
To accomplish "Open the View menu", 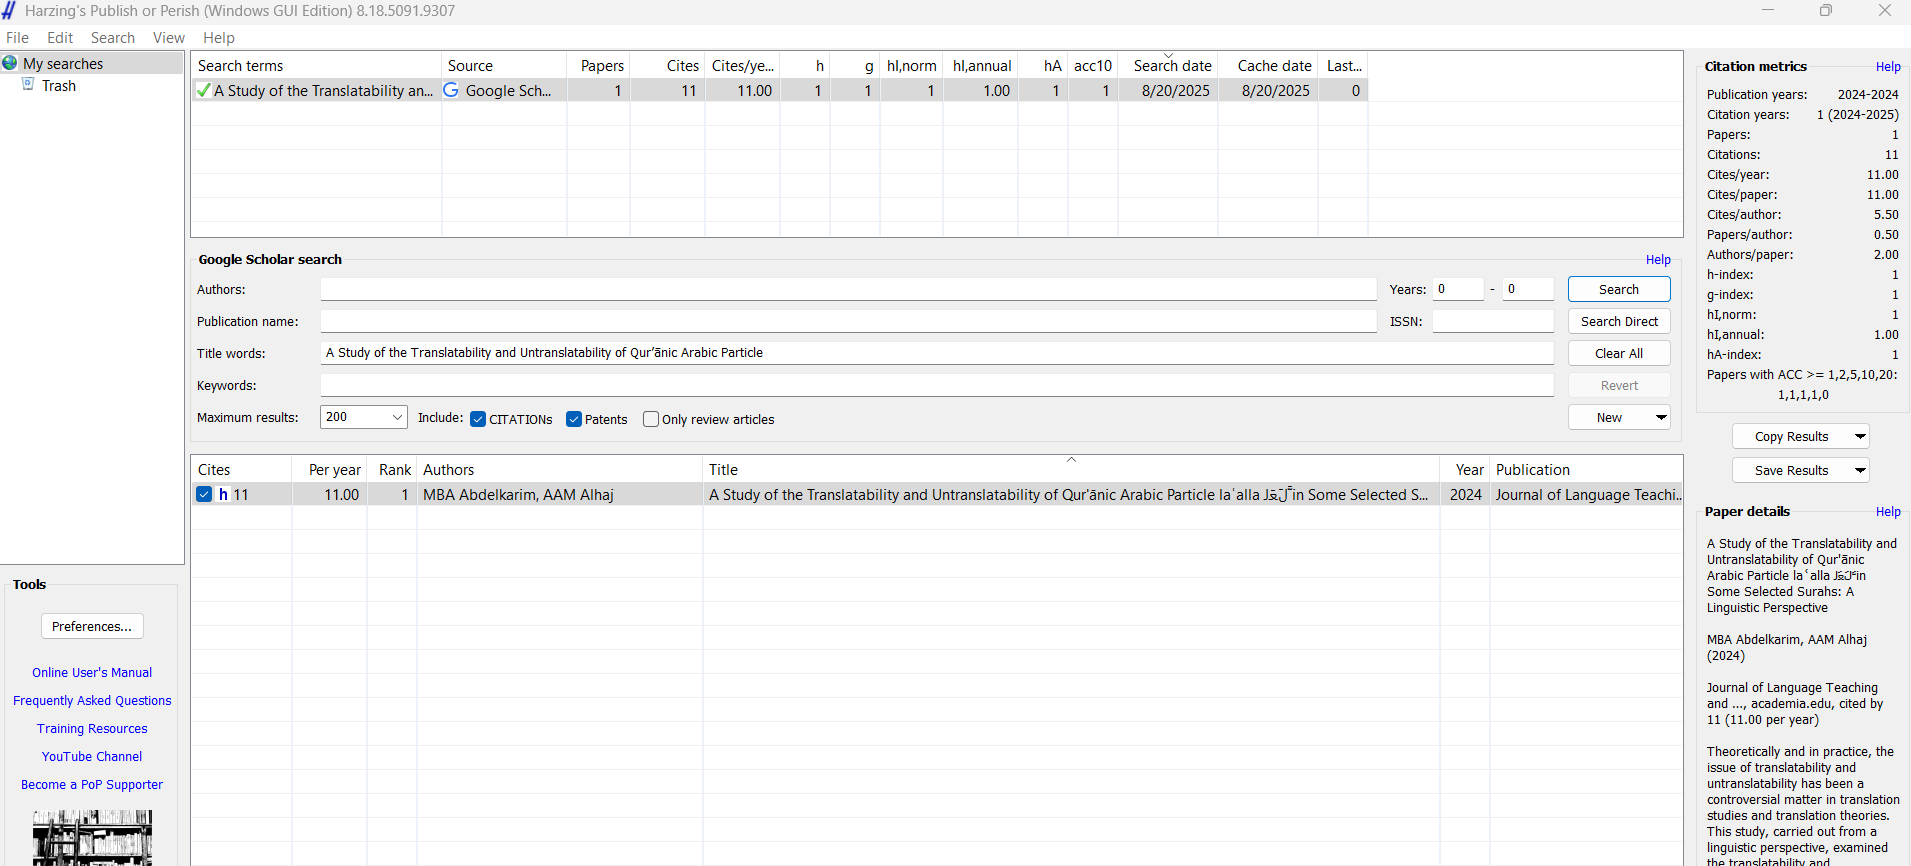I will (x=169, y=37).
